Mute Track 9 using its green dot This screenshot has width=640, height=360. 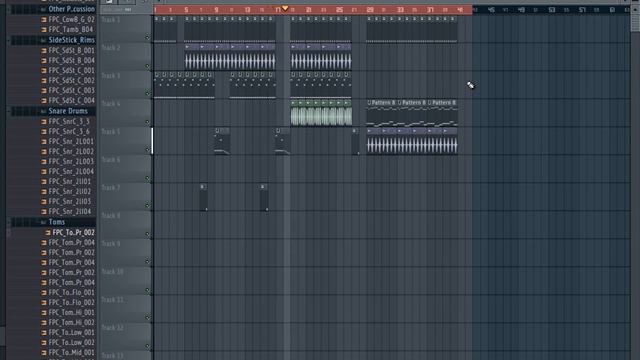pos(148,262)
